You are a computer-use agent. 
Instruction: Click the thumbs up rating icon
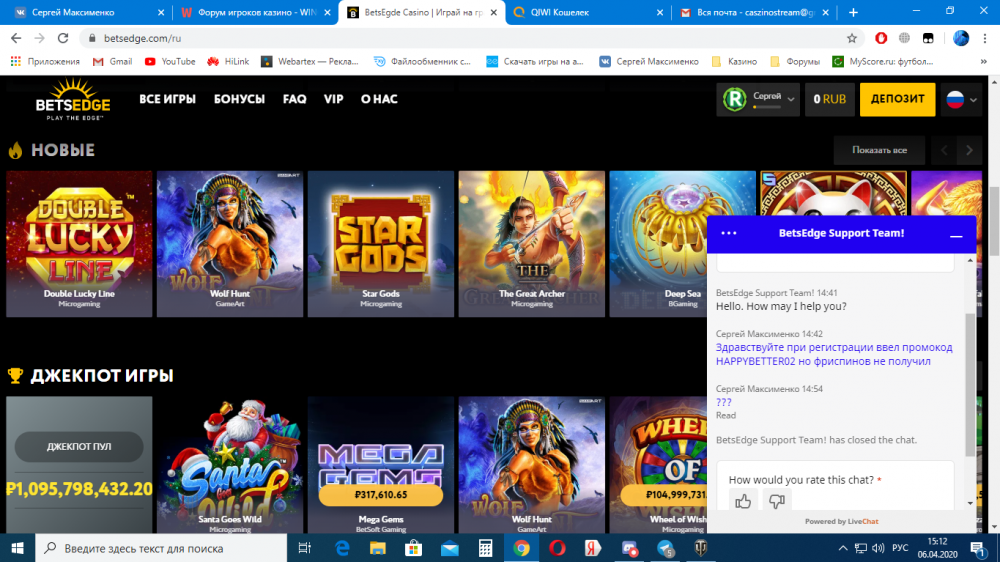point(743,501)
